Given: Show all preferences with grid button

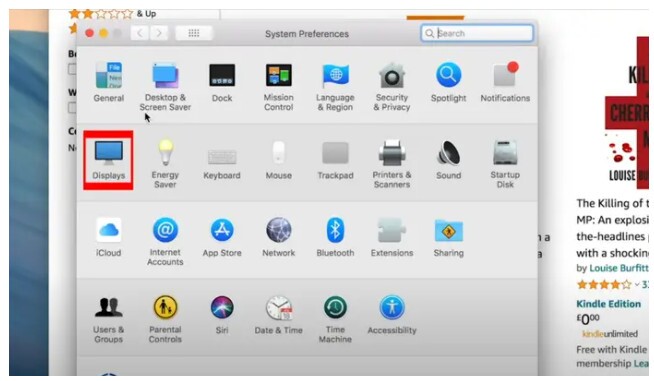Looking at the screenshot, I should (194, 33).
